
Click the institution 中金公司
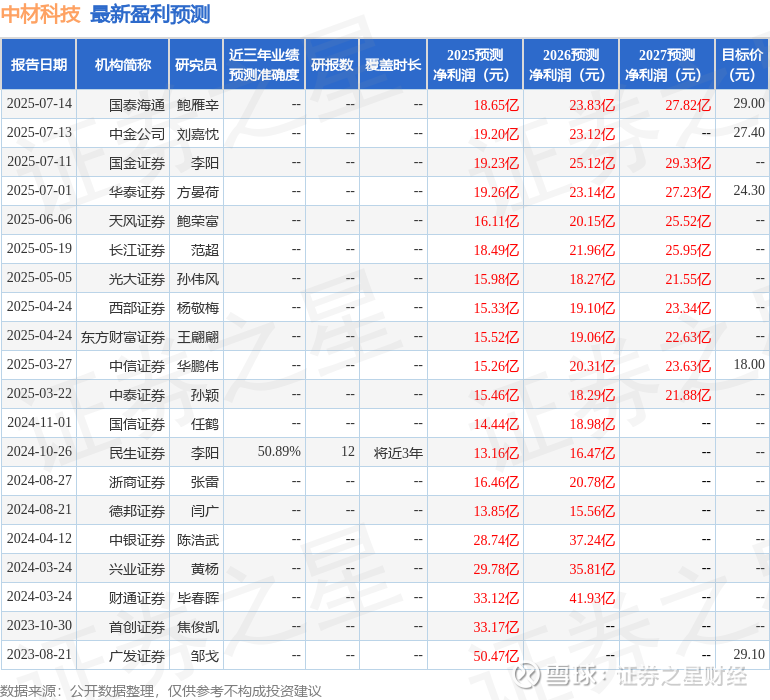pos(137,134)
